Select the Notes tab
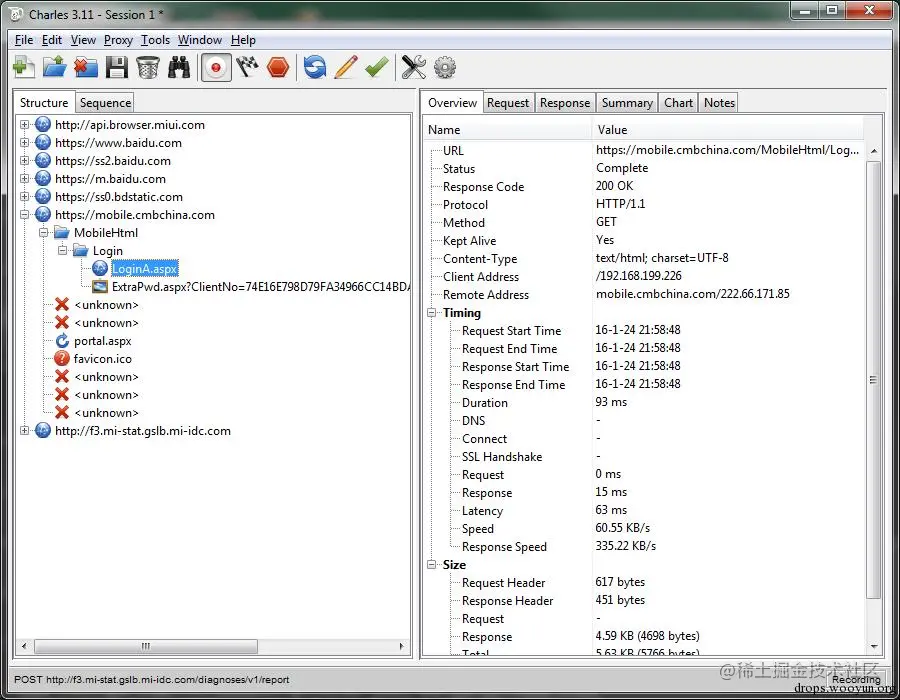Image resolution: width=900 pixels, height=700 pixels. pos(719,103)
